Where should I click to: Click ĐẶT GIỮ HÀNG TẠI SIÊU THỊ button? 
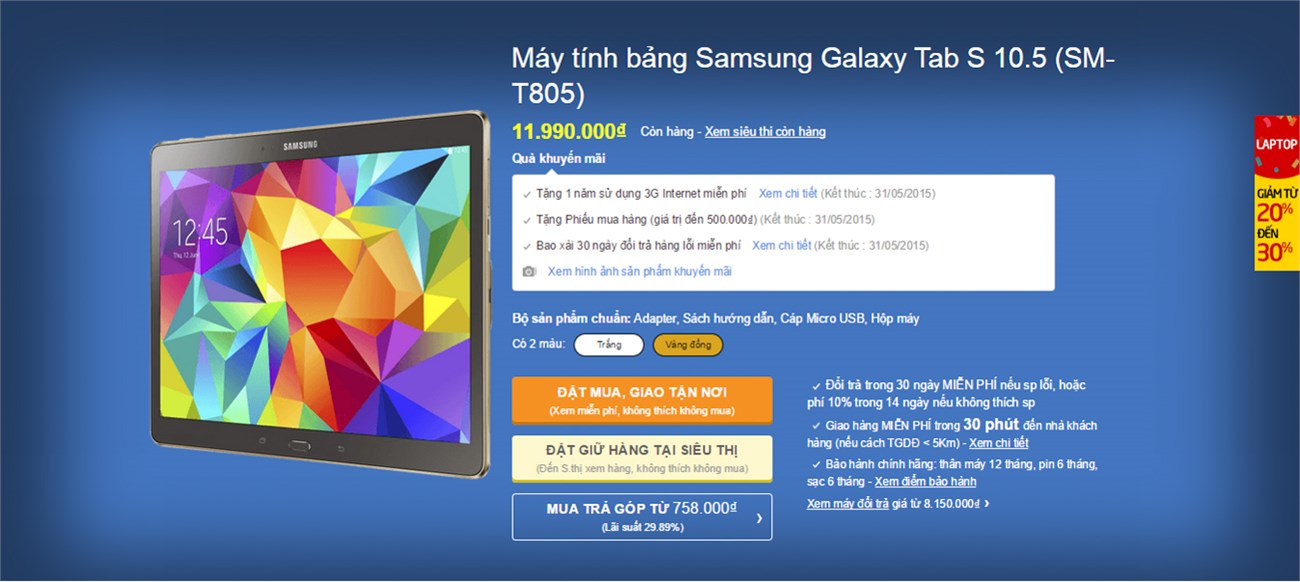point(642,460)
